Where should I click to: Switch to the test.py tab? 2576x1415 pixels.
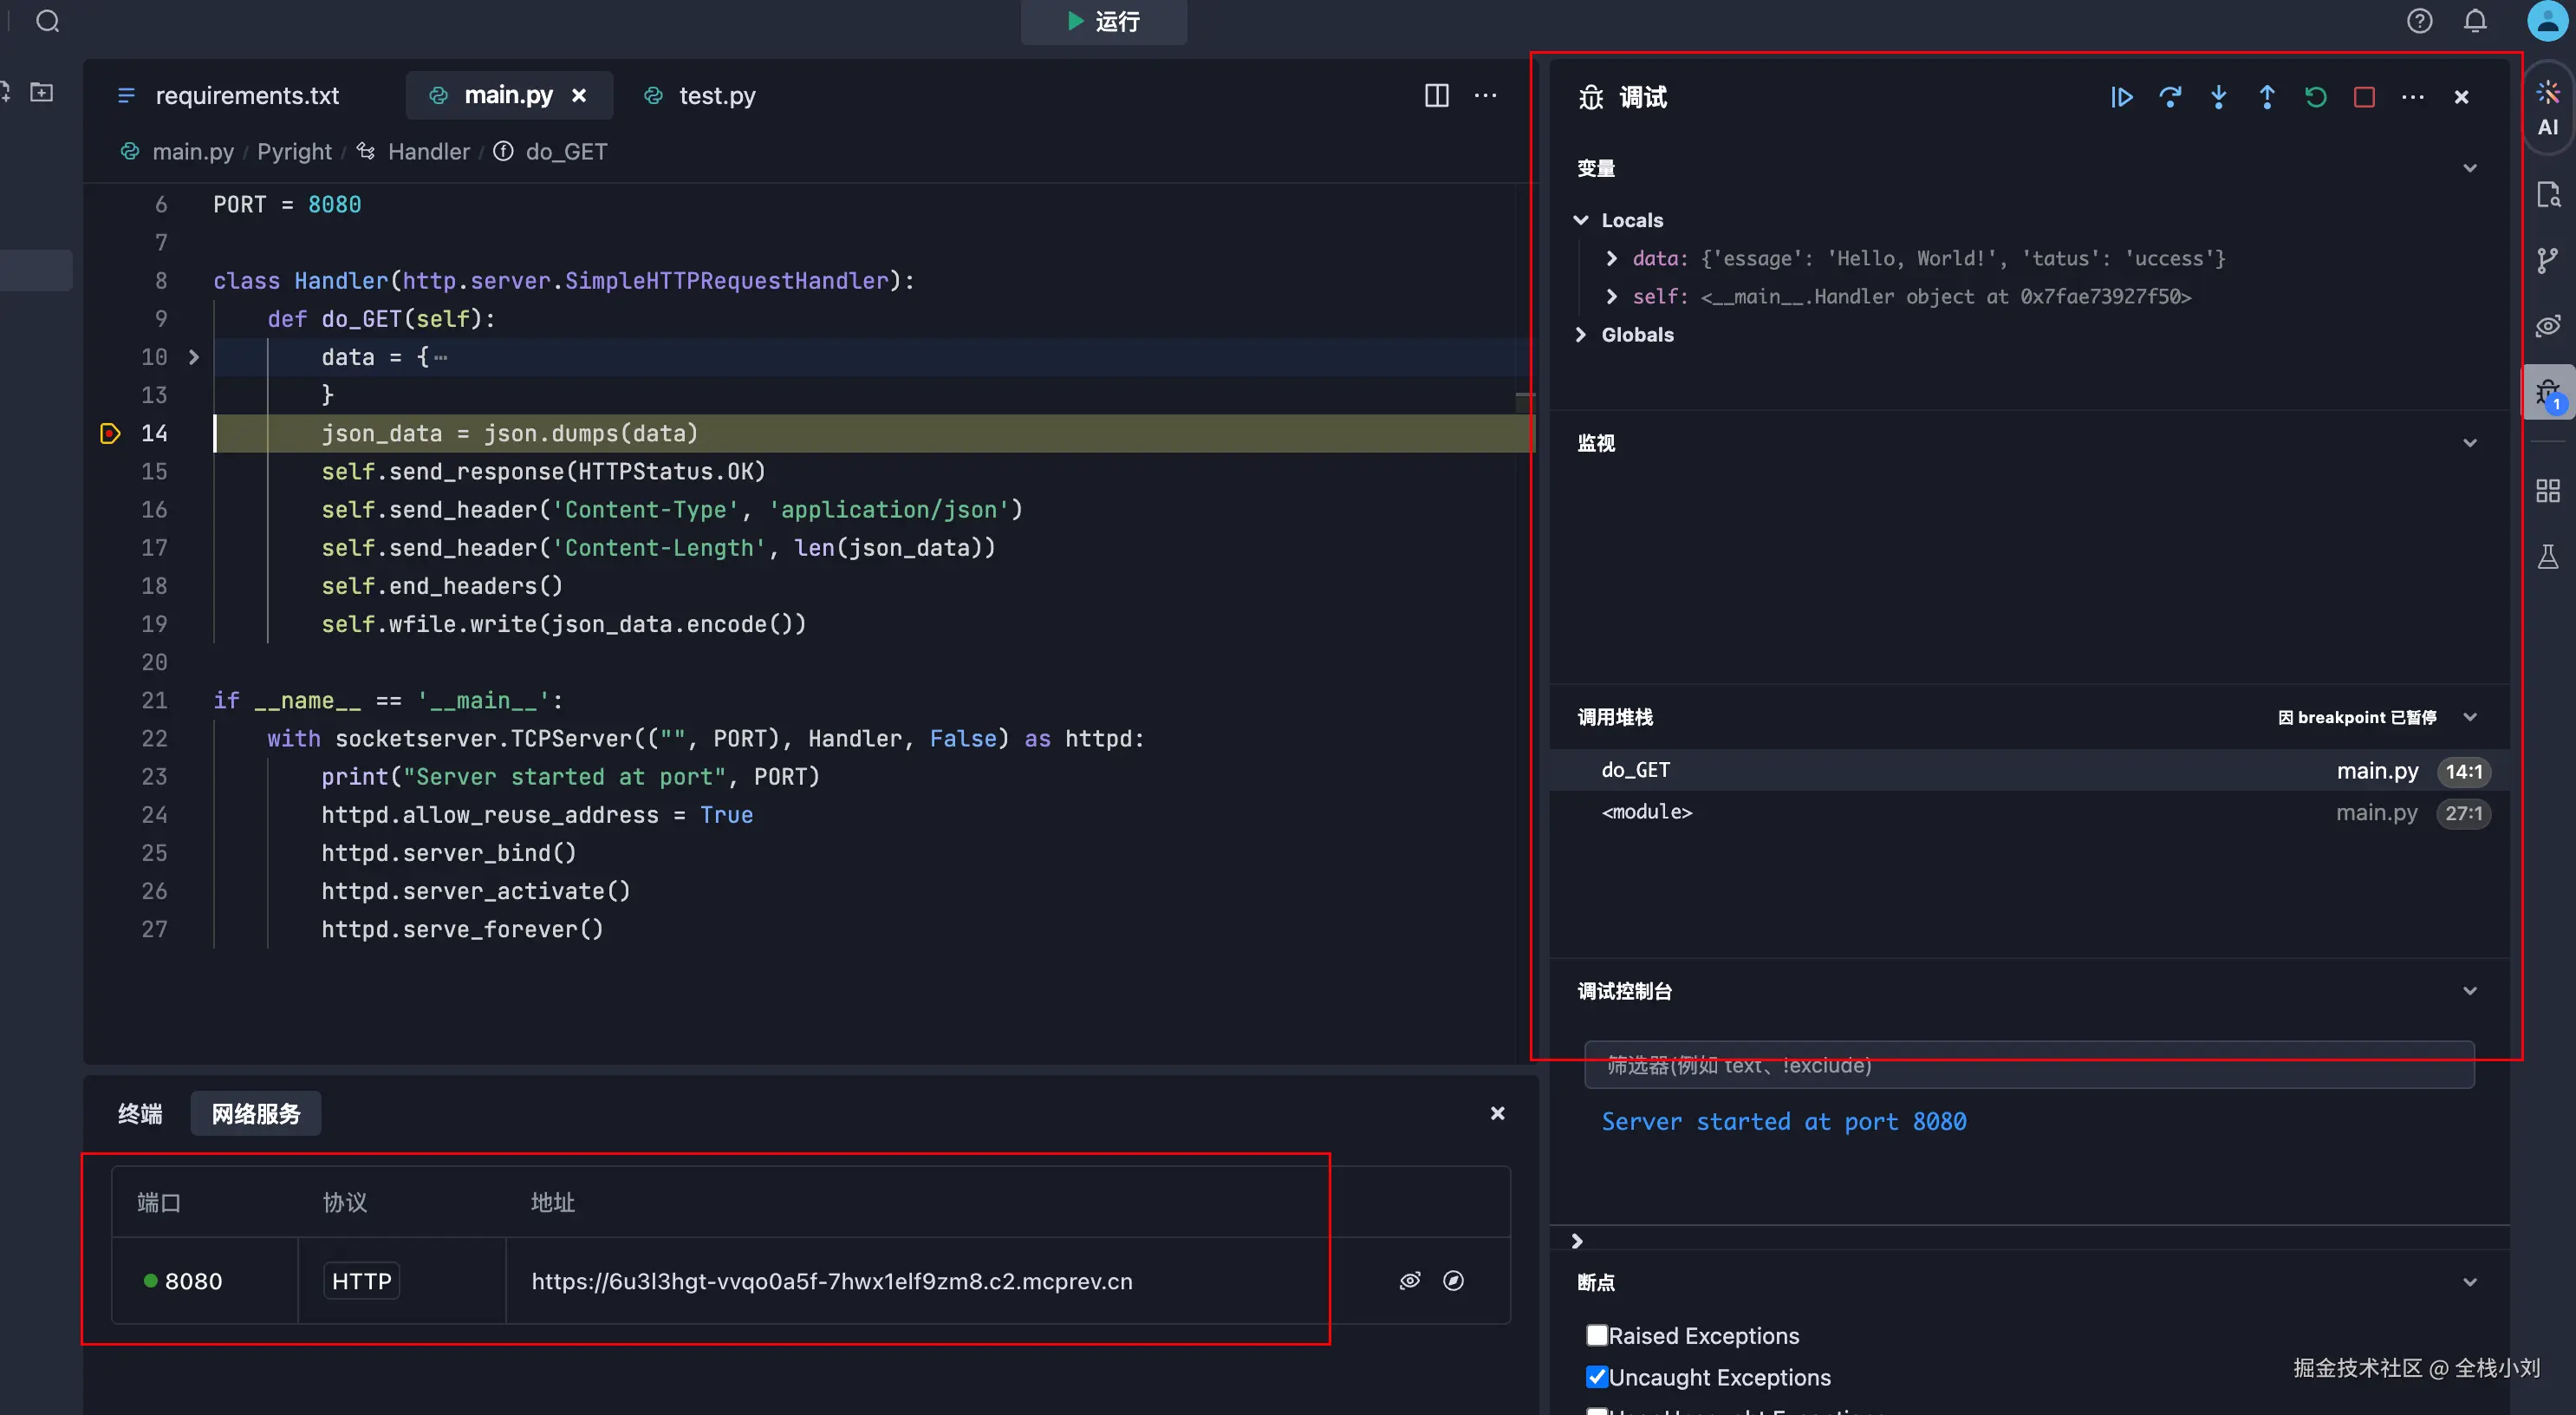[716, 96]
